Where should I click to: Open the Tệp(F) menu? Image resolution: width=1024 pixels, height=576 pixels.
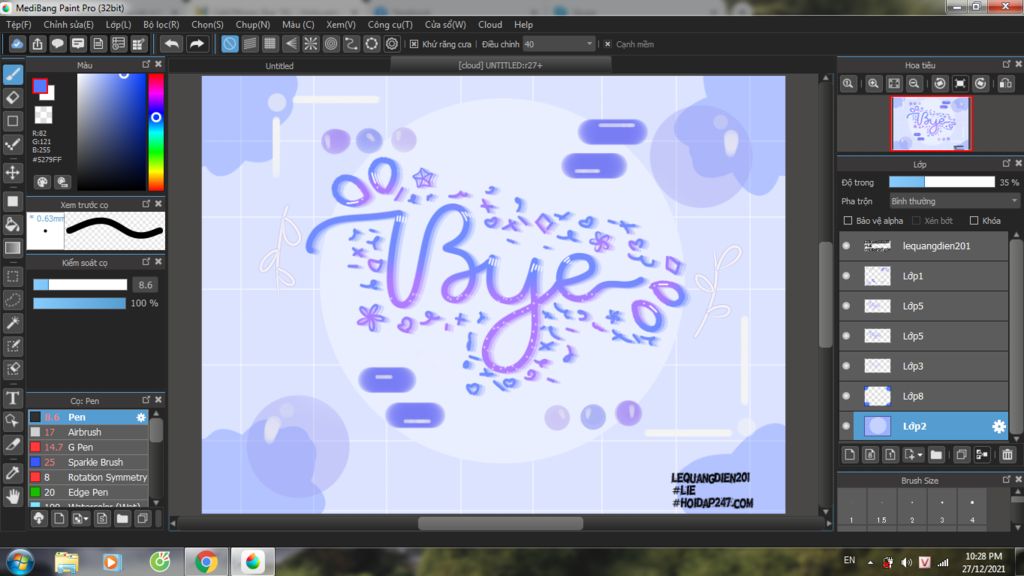(18, 24)
